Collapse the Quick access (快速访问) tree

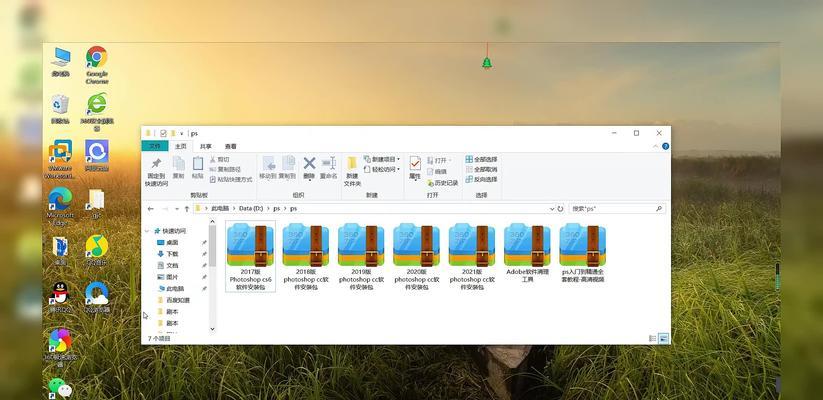tap(147, 231)
